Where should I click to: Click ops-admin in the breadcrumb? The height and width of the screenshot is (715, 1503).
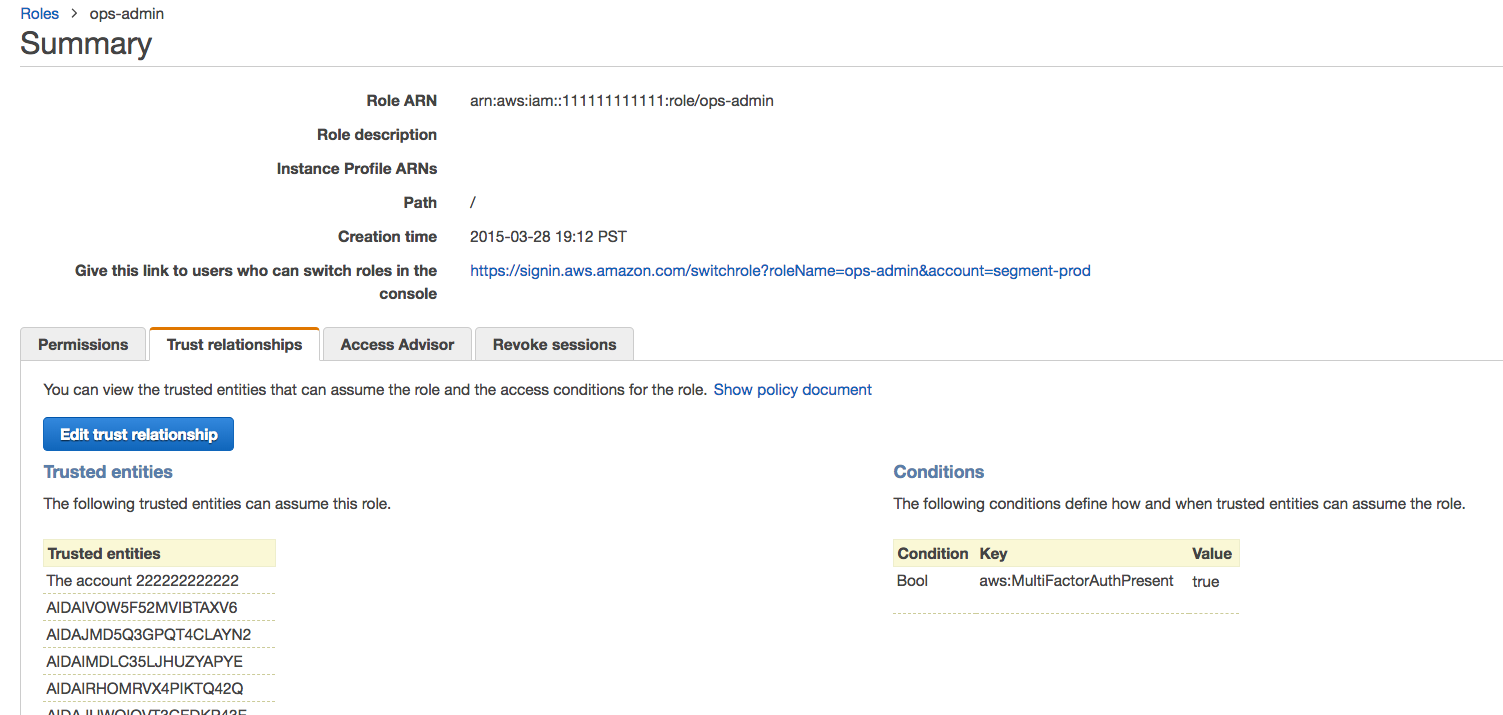[127, 14]
